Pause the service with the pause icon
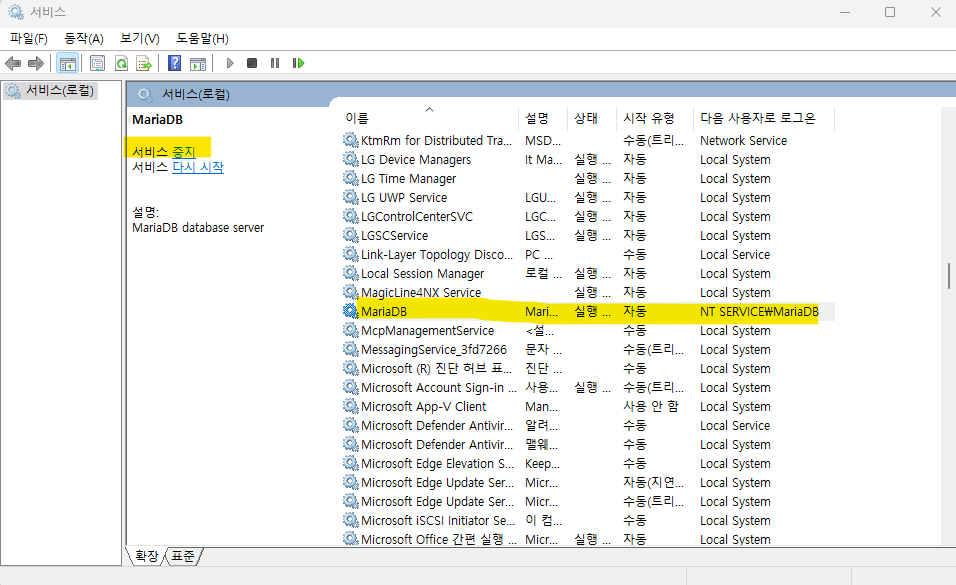This screenshot has height=585, width=956. 275,63
